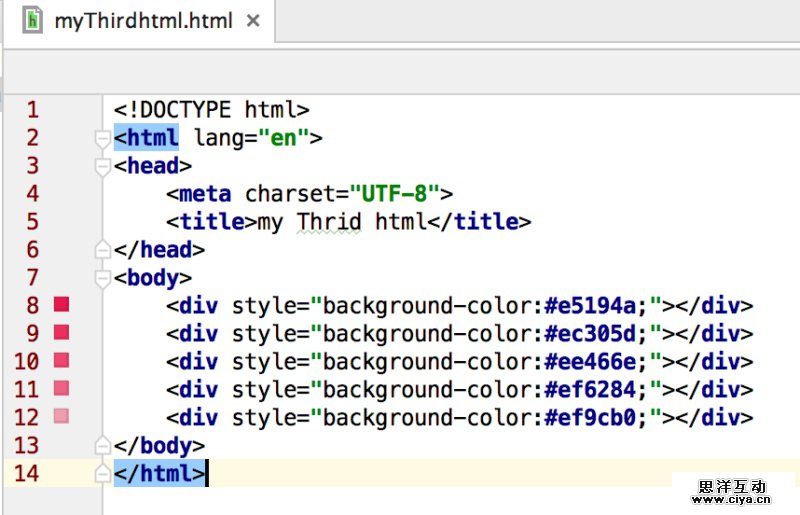Collapse the body section fold marker on line 7
The height and width of the screenshot is (515, 800).
[101, 278]
